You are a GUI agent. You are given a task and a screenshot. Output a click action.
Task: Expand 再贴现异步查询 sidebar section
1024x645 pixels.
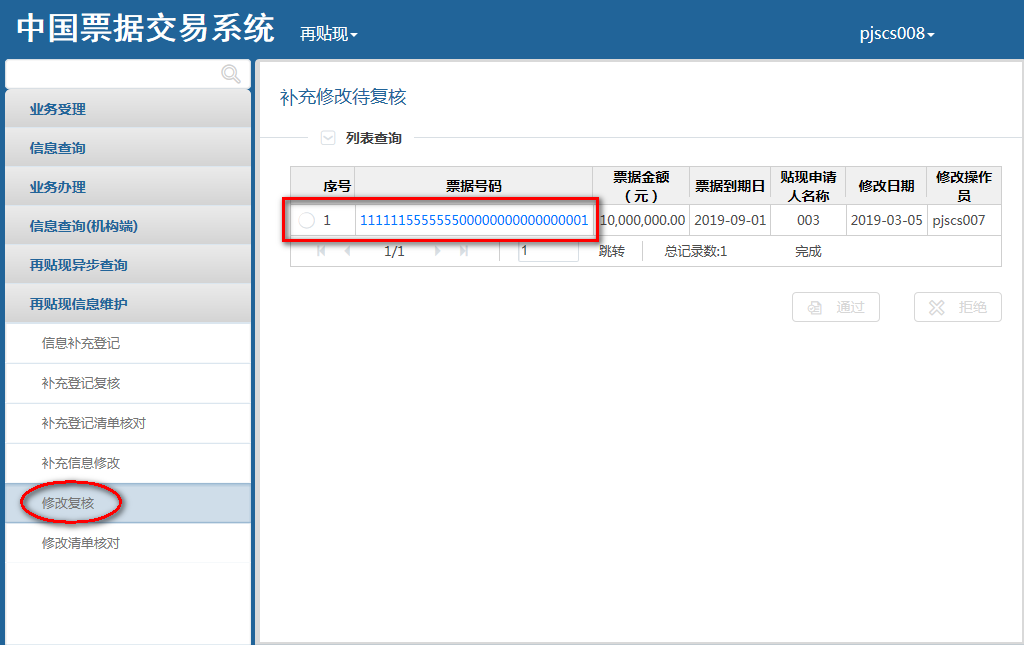128,265
